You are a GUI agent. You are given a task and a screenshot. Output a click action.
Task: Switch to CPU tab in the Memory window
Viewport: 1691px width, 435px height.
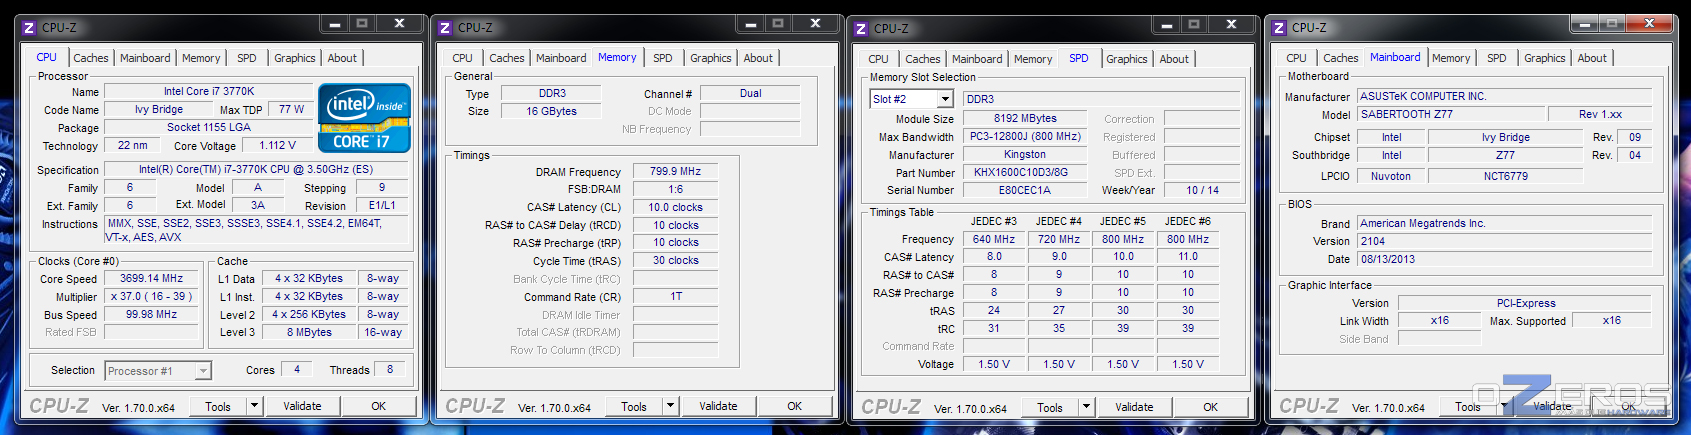pyautogui.click(x=462, y=58)
